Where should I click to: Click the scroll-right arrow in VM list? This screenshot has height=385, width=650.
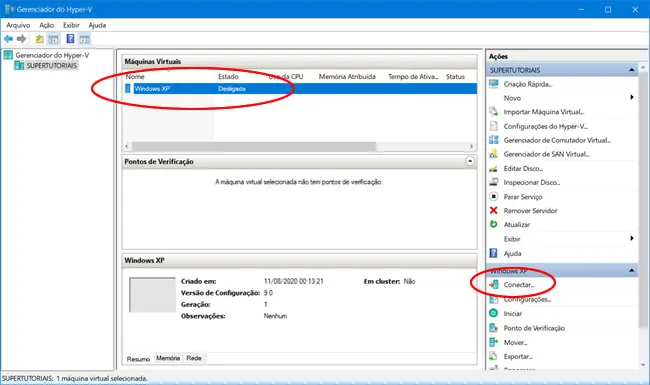471,146
